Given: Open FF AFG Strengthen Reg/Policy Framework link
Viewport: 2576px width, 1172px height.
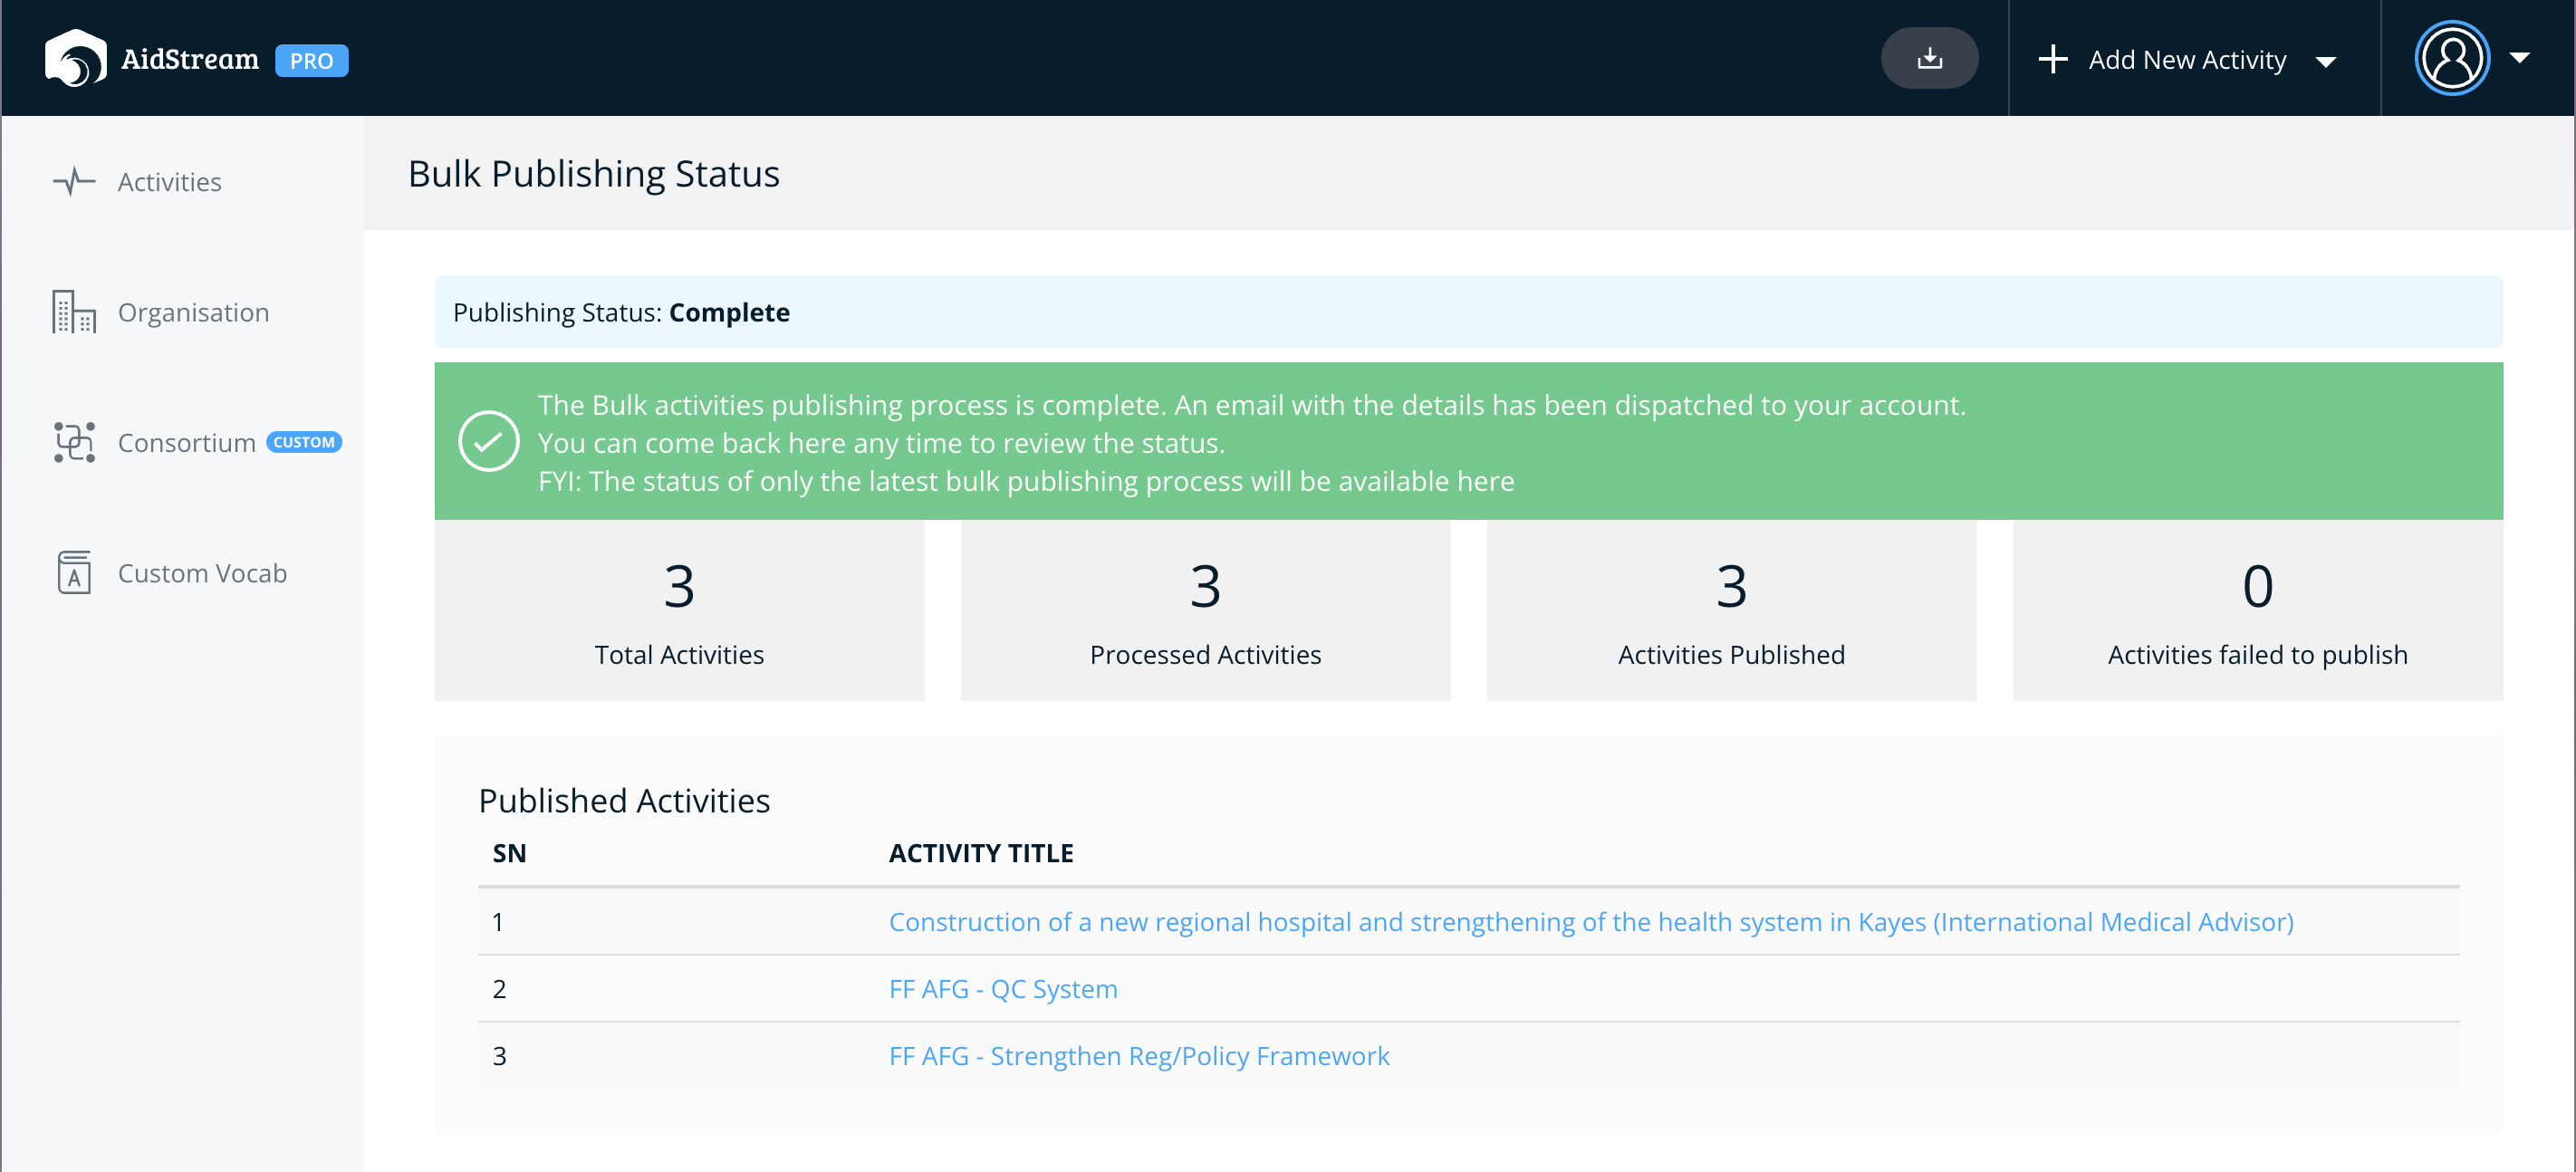Looking at the screenshot, I should pos(1139,1056).
